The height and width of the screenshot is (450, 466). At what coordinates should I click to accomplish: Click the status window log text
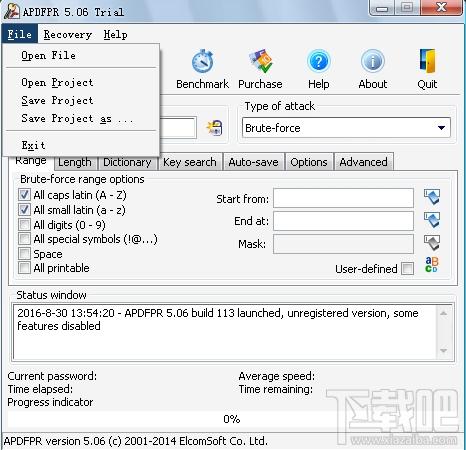coord(218,319)
